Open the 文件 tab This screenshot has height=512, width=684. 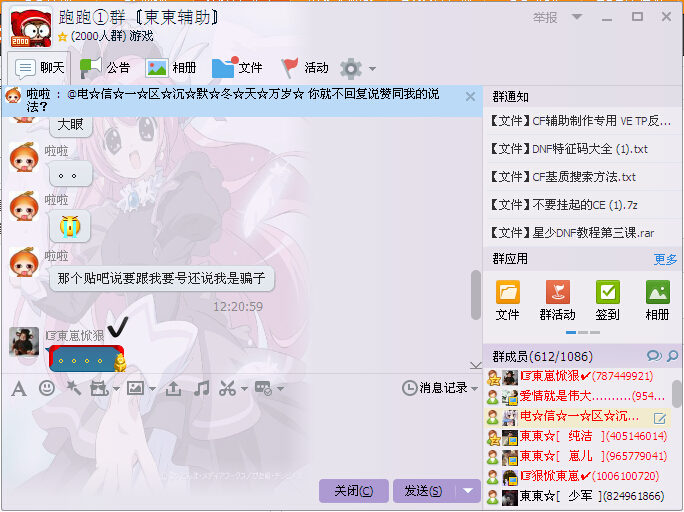(x=237, y=68)
